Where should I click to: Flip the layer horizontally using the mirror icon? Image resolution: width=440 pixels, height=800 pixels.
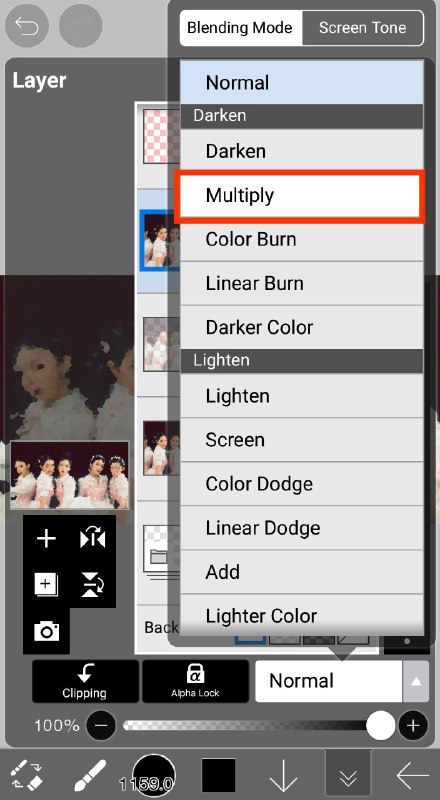[x=92, y=538]
